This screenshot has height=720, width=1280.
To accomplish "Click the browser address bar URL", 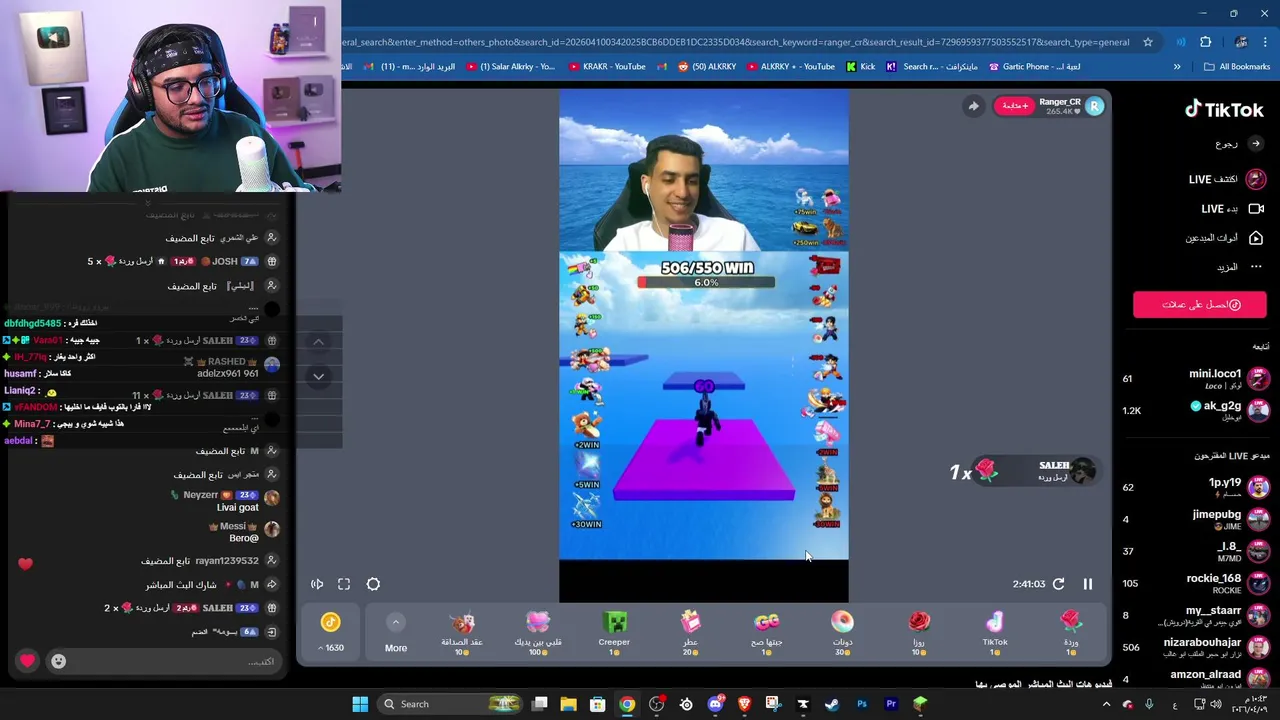I will pos(735,42).
